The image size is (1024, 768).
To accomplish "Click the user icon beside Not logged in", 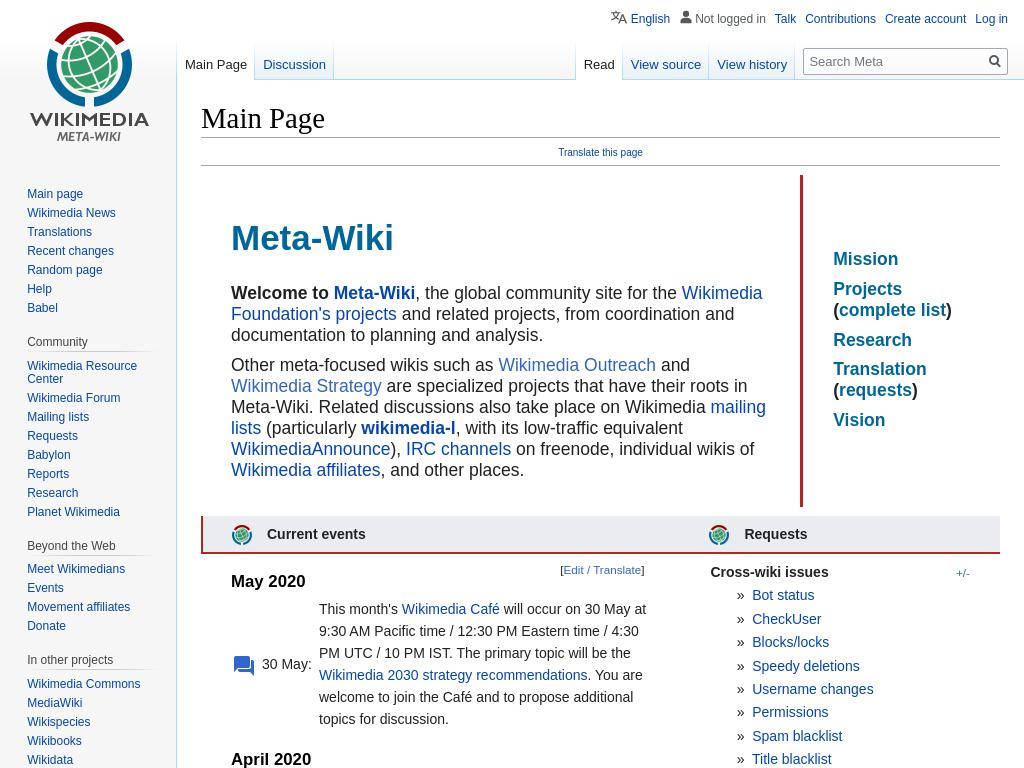I will (686, 18).
